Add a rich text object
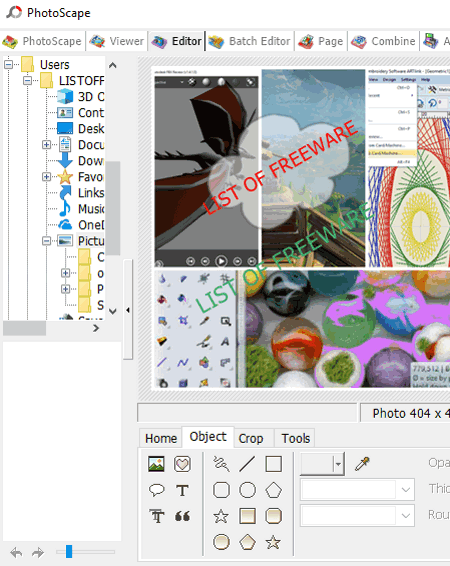The height and width of the screenshot is (566, 450). pyautogui.click(x=157, y=516)
